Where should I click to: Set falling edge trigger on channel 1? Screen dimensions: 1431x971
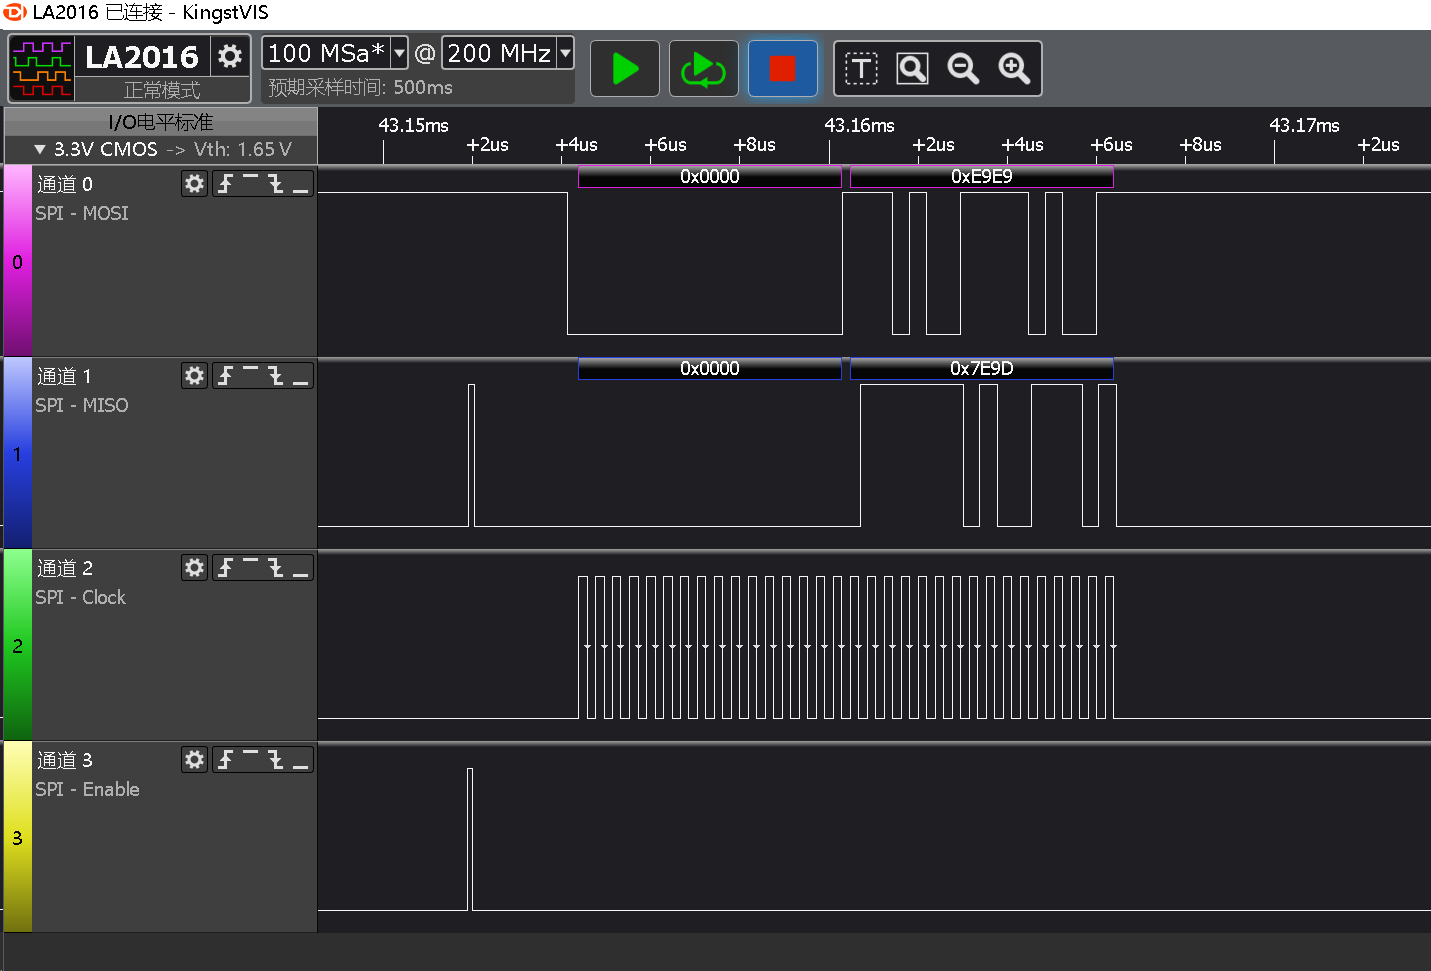pyautogui.click(x=275, y=375)
